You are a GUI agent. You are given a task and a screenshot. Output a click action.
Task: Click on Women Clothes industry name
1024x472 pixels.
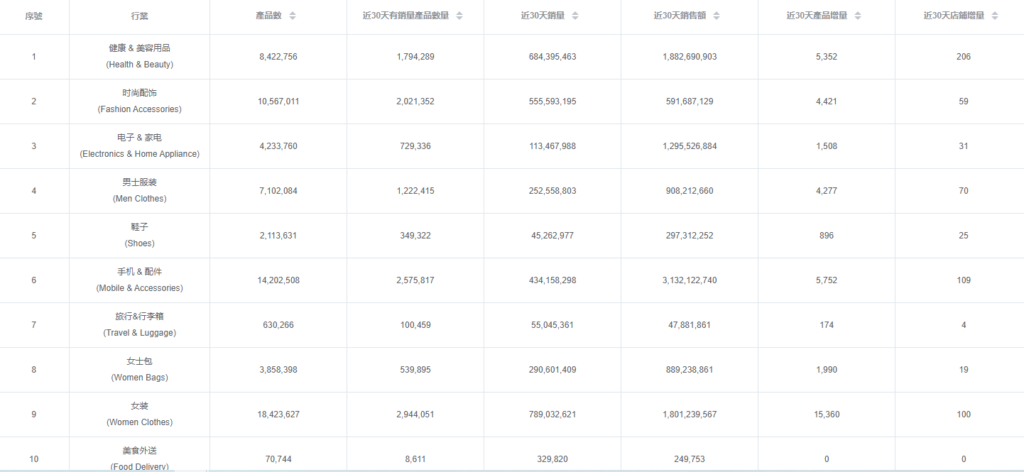pyautogui.click(x=139, y=413)
